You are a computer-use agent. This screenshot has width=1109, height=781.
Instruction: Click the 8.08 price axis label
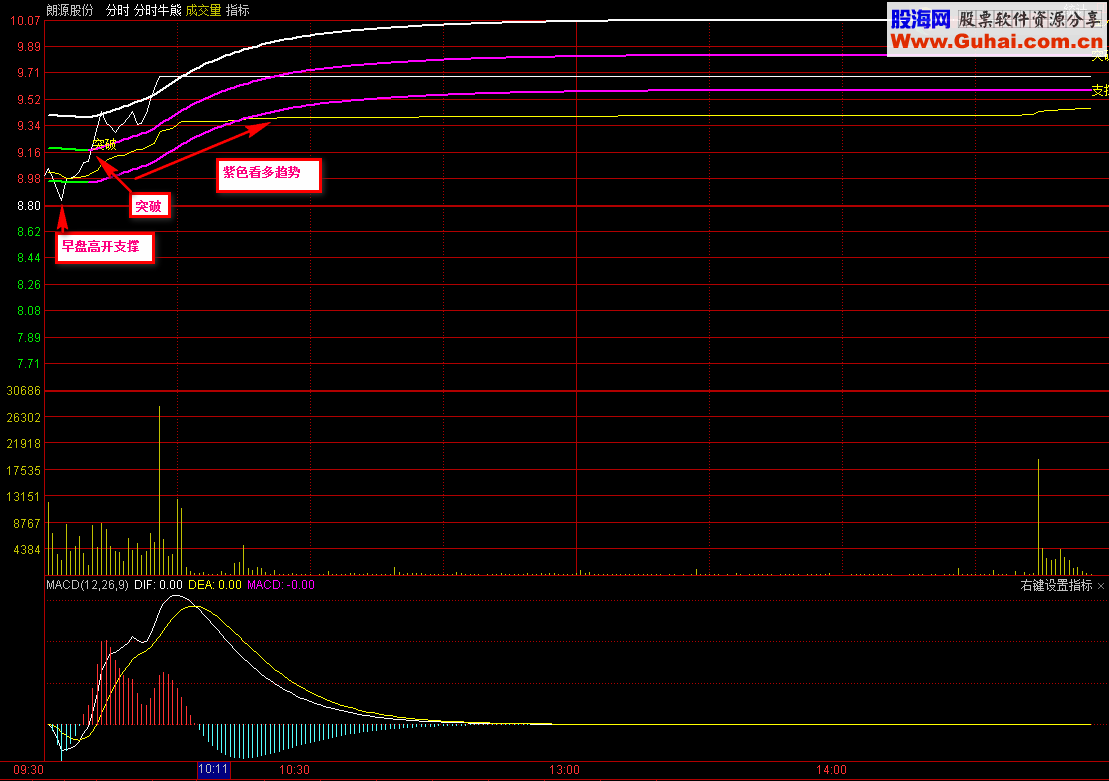click(x=29, y=312)
